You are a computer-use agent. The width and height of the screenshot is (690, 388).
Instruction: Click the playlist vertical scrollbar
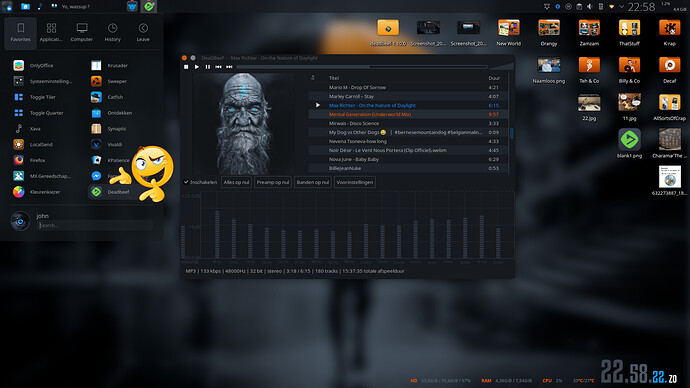coord(511,133)
